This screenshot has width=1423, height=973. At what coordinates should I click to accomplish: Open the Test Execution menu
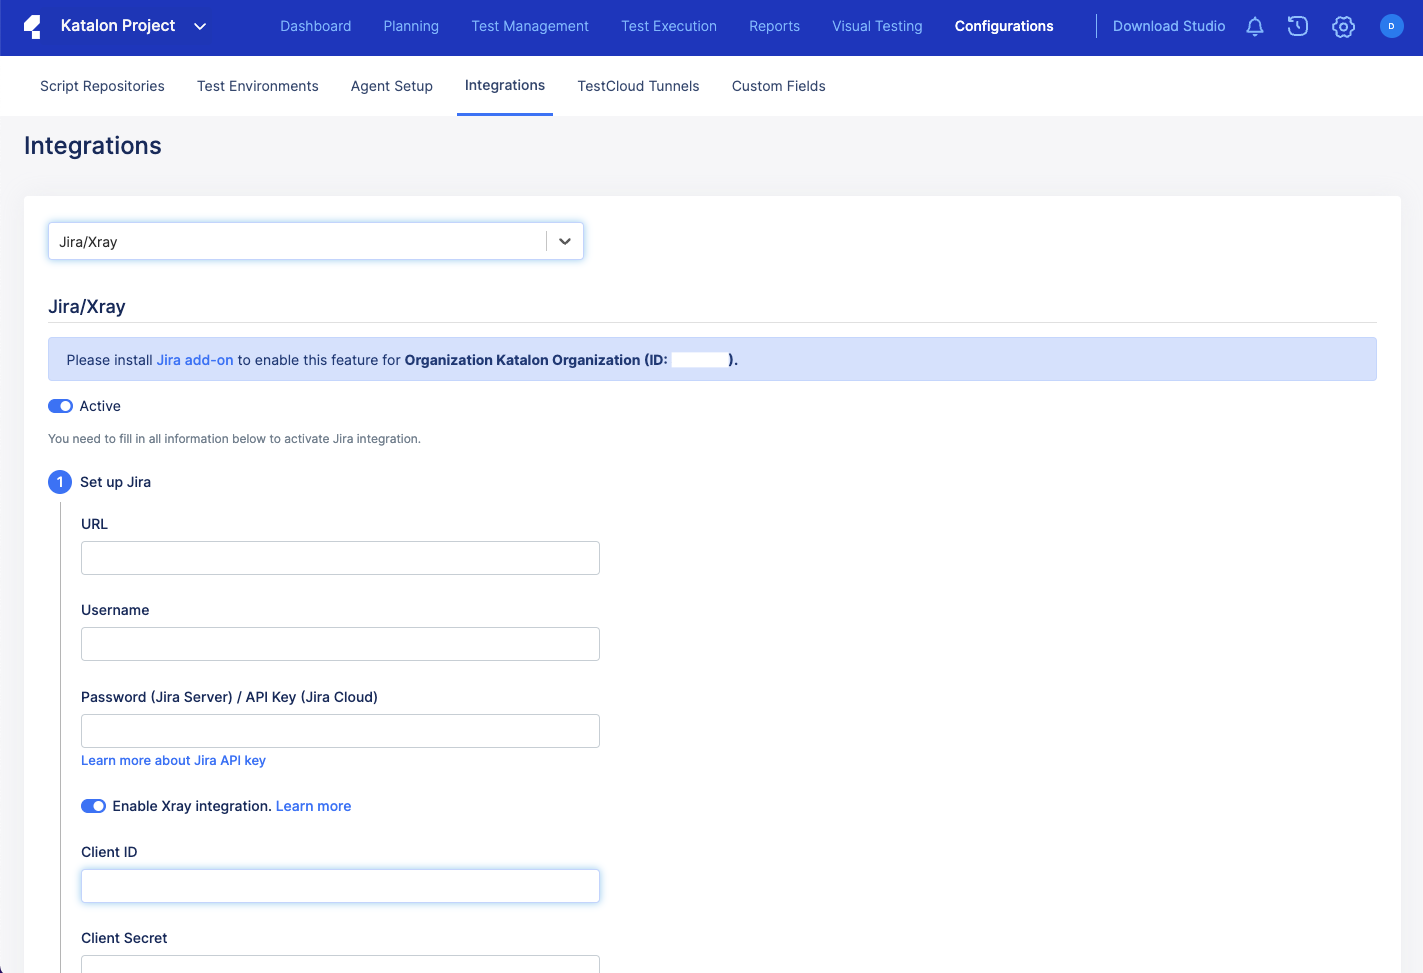[669, 26]
